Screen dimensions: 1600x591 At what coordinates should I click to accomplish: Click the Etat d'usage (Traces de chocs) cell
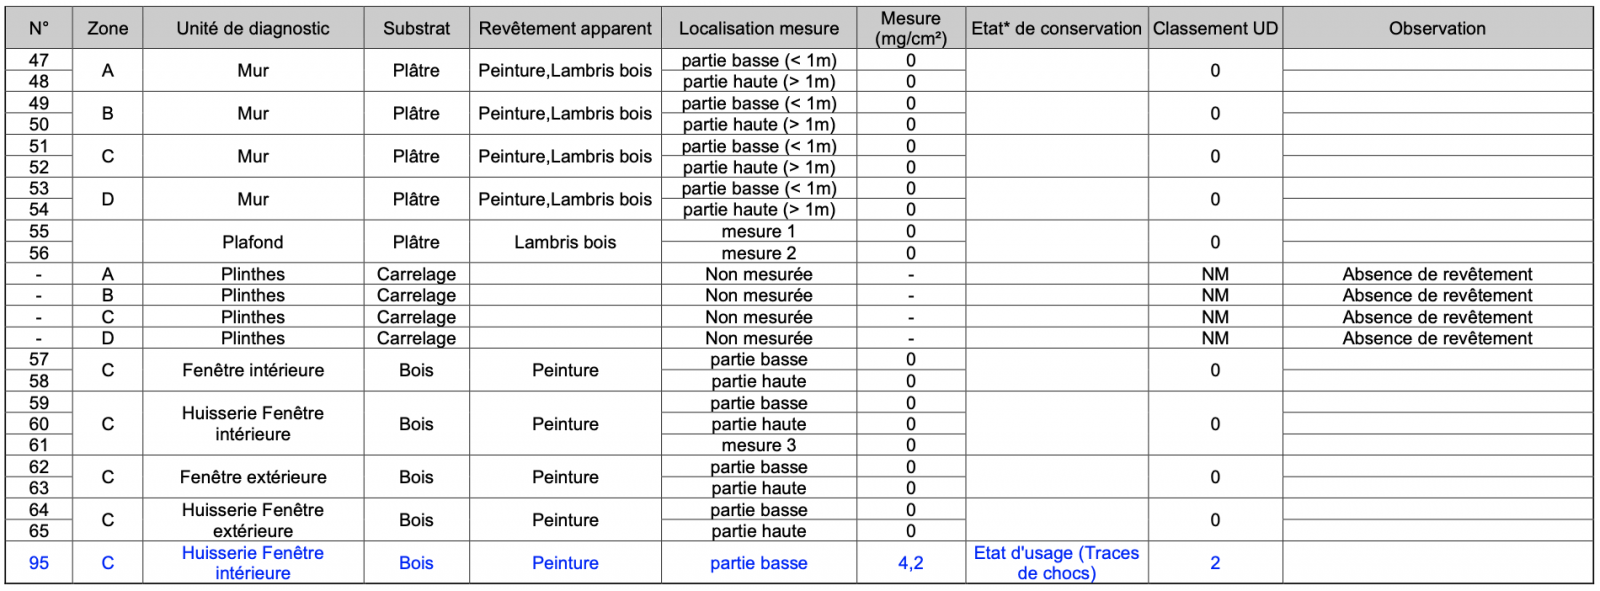1056,563
